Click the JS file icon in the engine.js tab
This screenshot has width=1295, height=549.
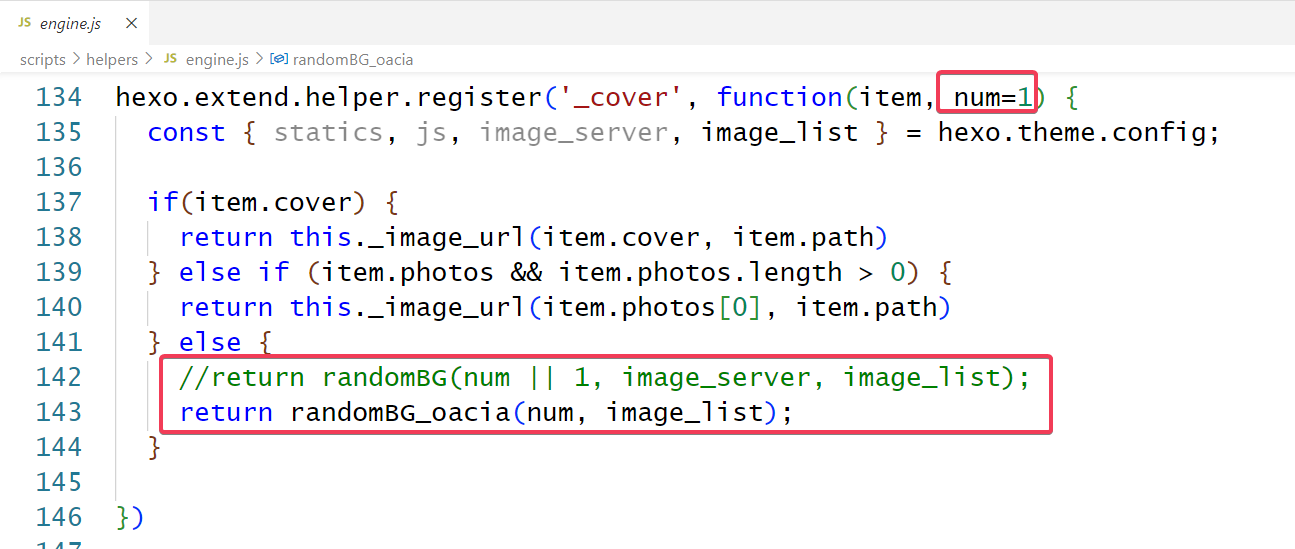click(x=24, y=22)
